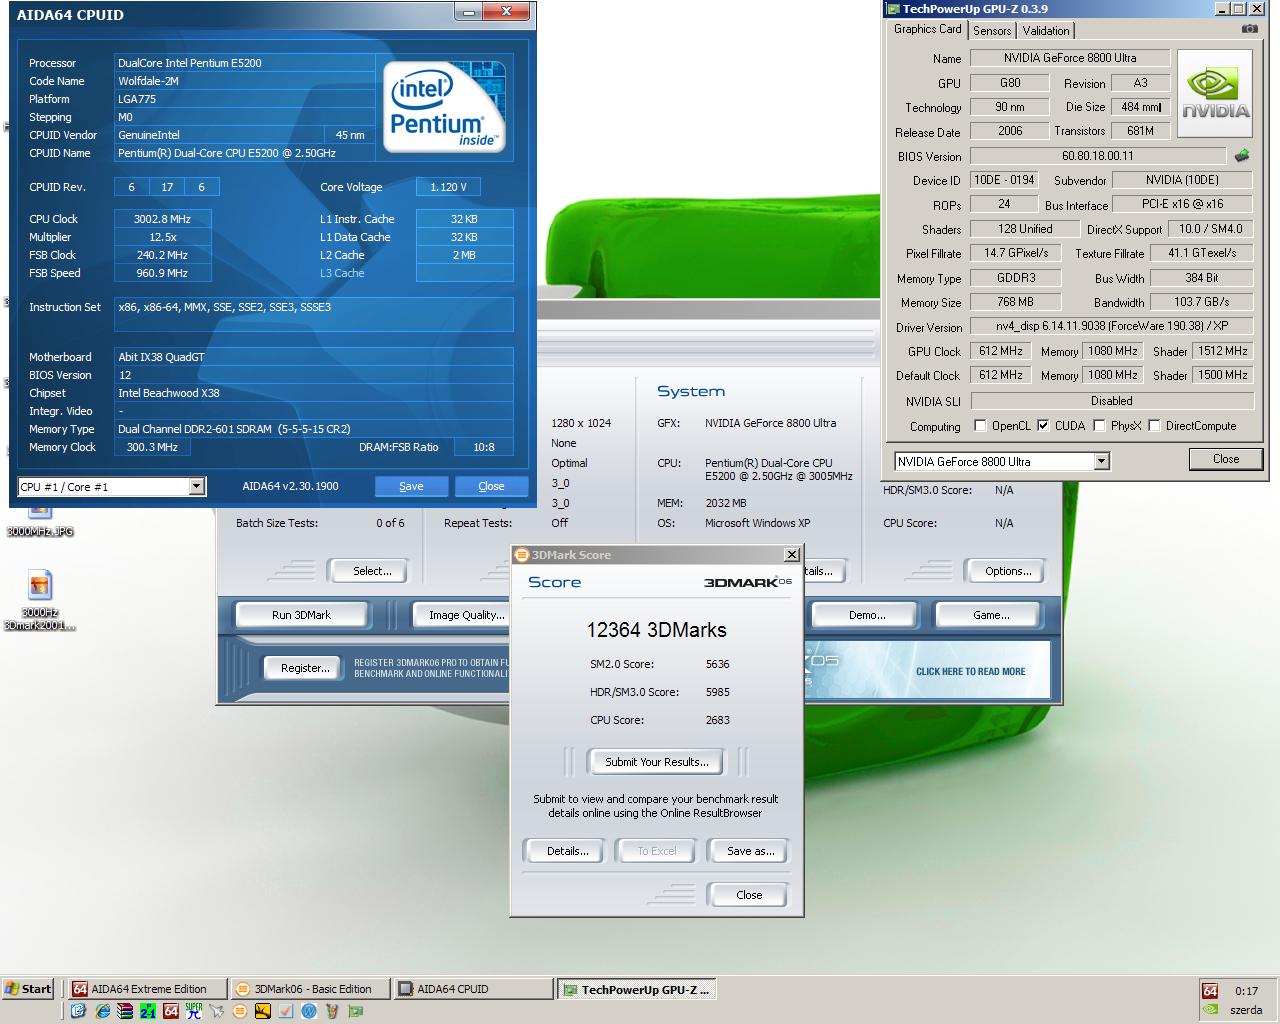Launch Internet Explorer from the quick launch bar
1280x1024 pixels.
coord(102,1011)
